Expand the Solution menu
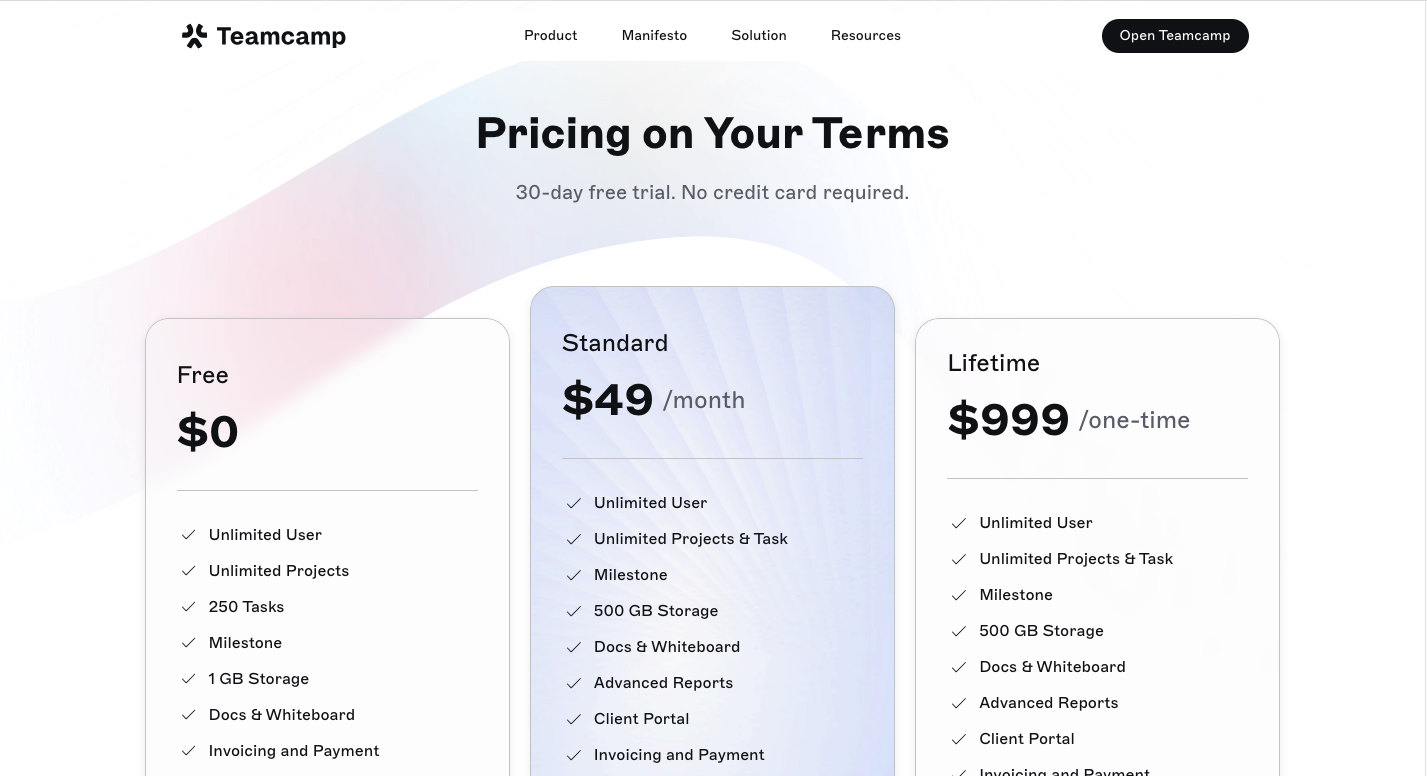This screenshot has height=776, width=1427. (x=759, y=35)
